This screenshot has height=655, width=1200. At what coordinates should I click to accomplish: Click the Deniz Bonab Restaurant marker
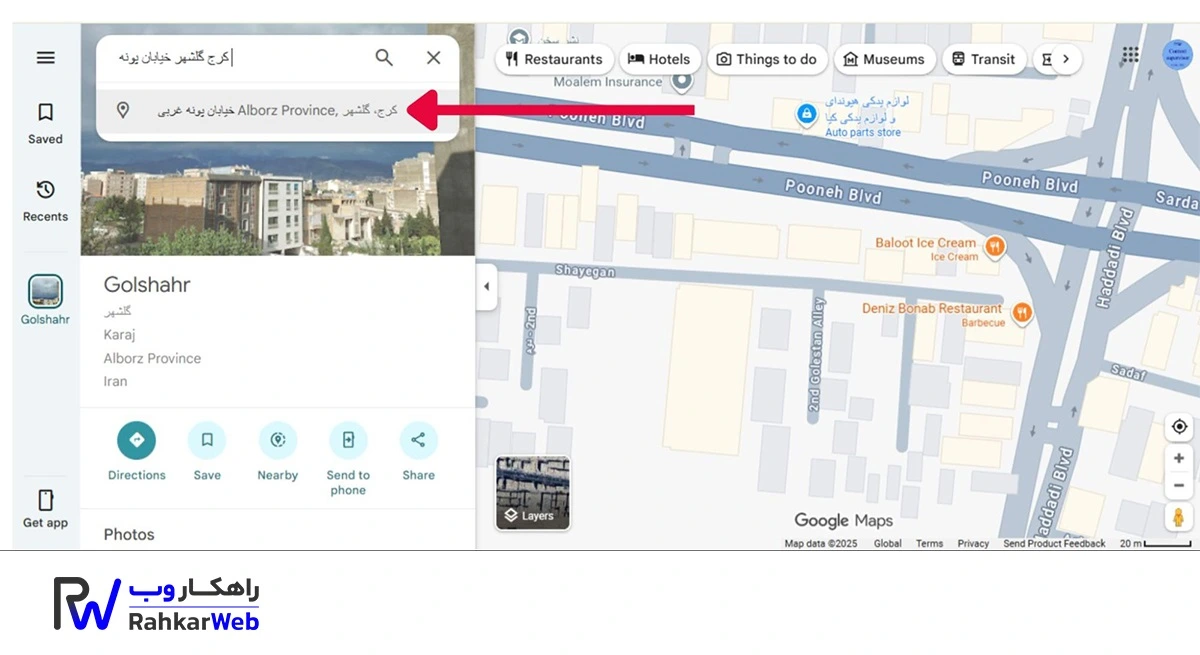click(x=1021, y=313)
